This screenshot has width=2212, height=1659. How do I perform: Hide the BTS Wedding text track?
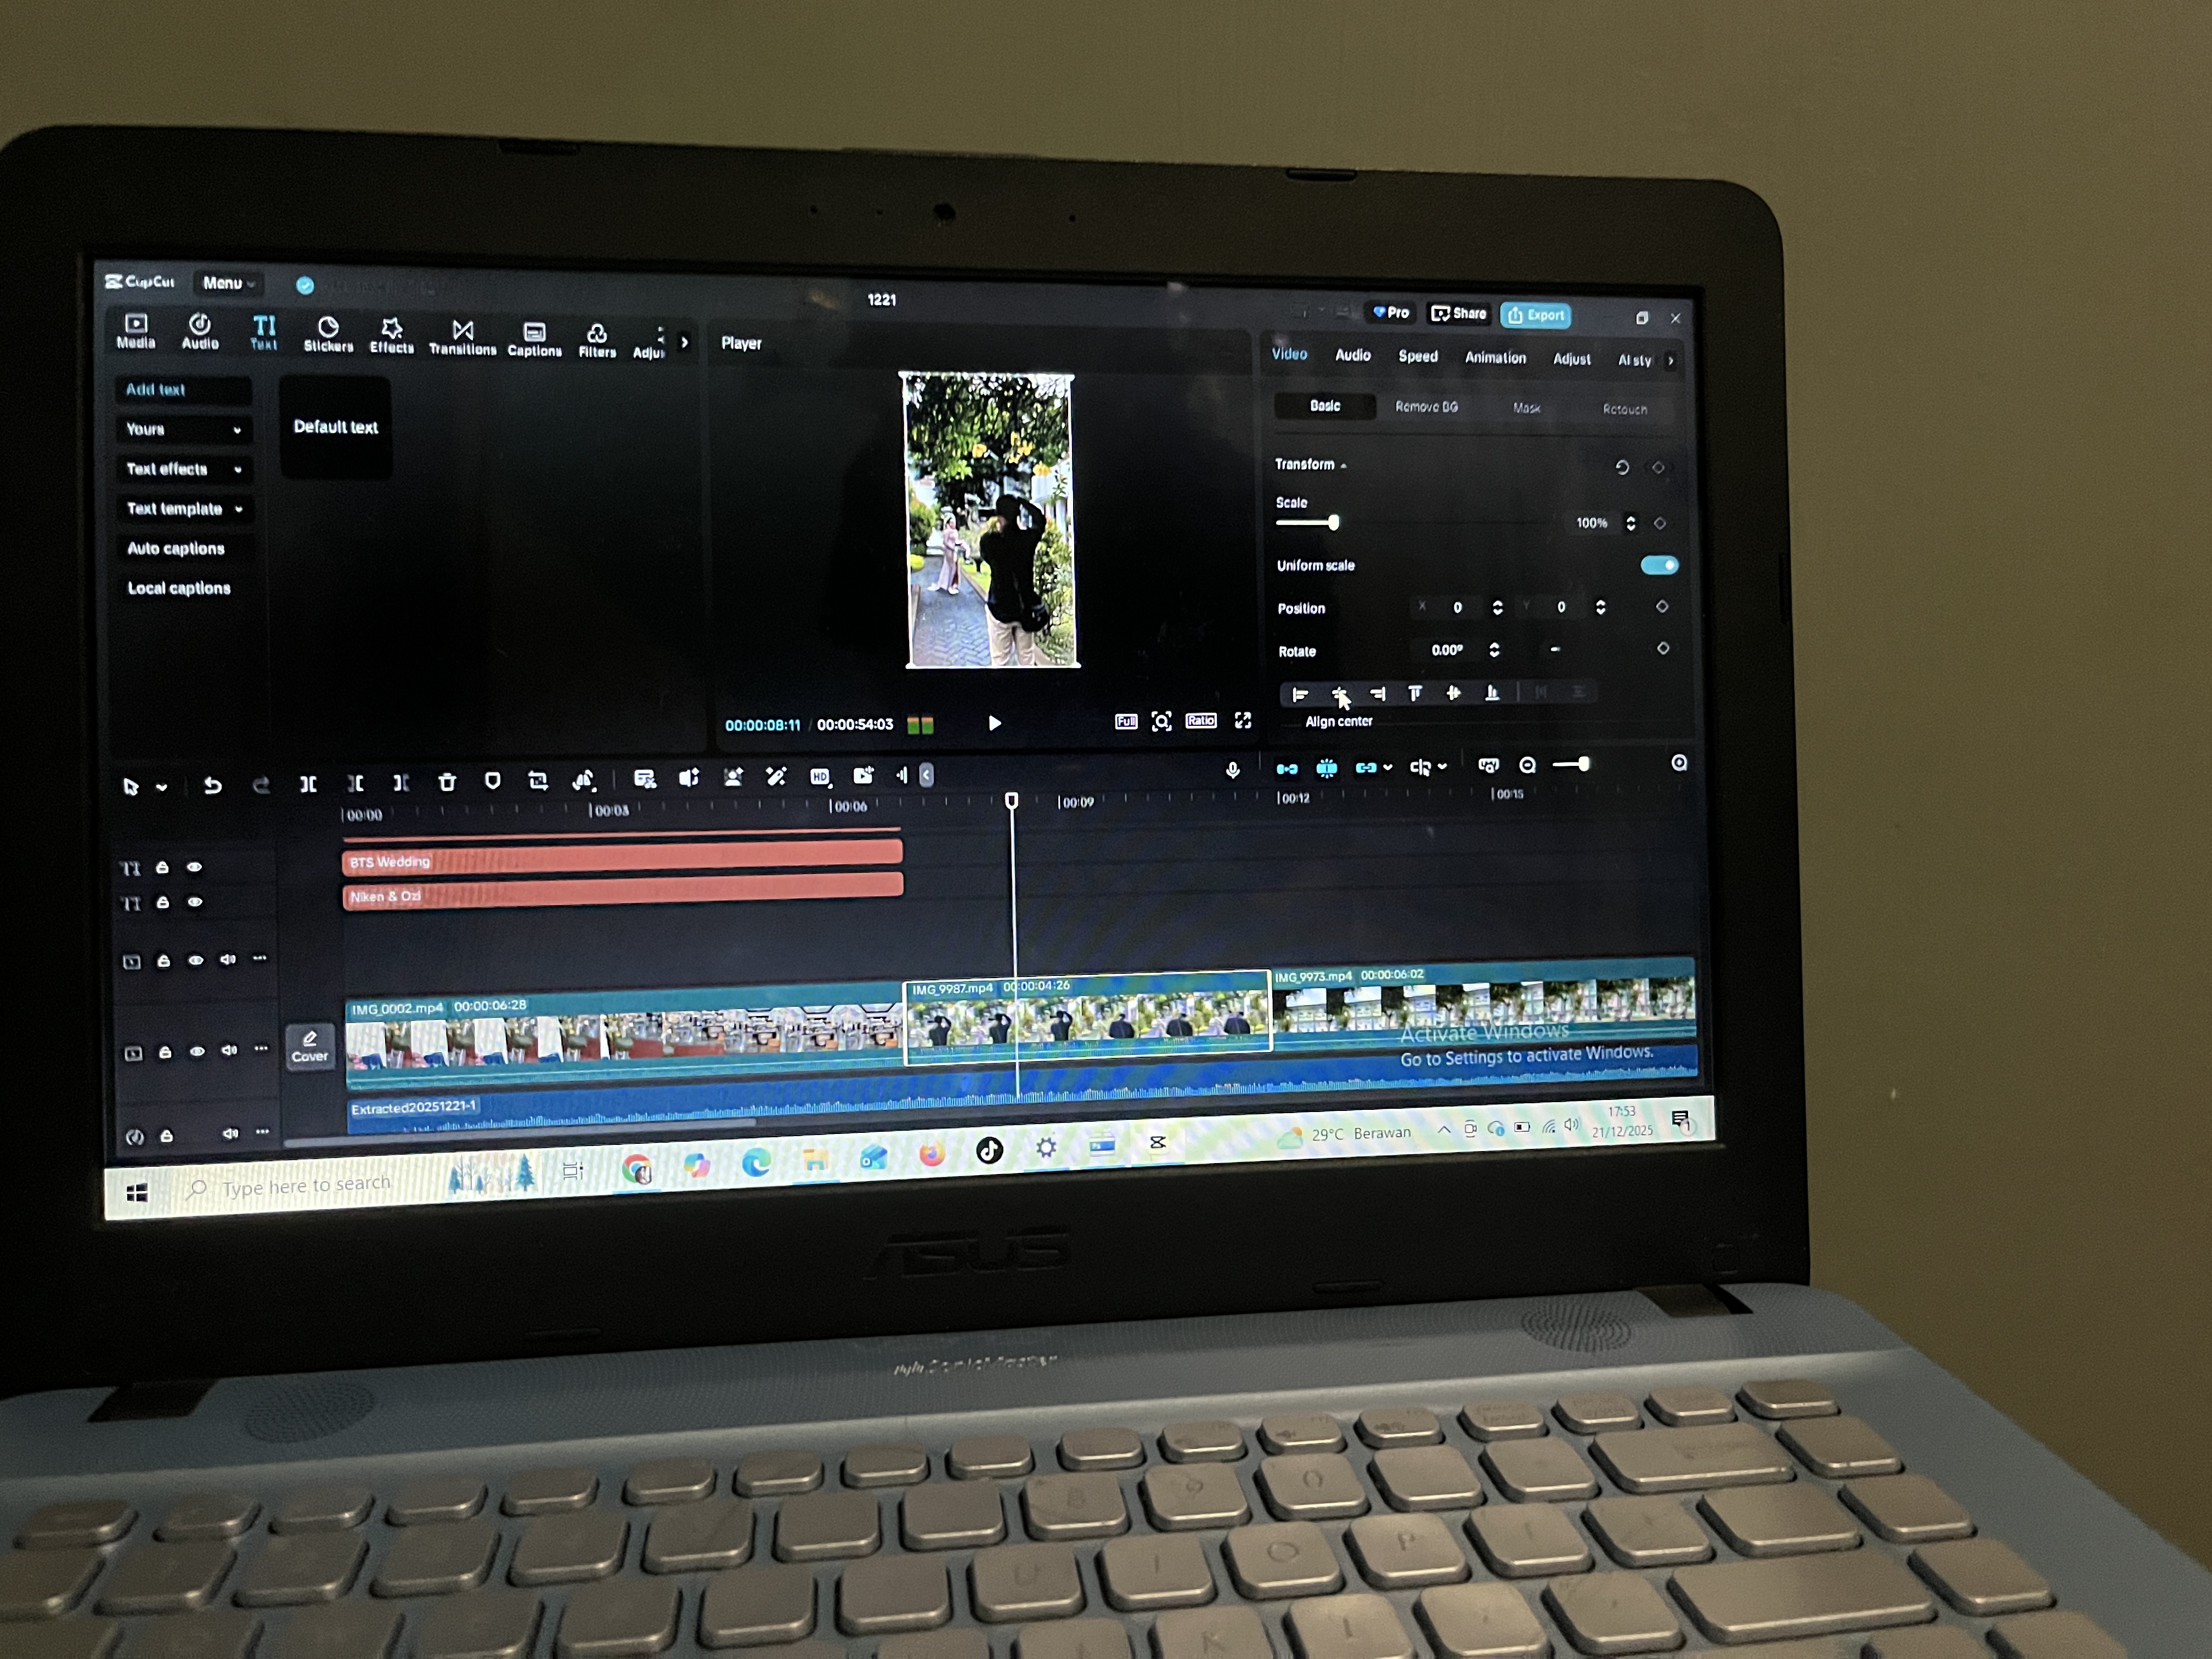[x=194, y=867]
